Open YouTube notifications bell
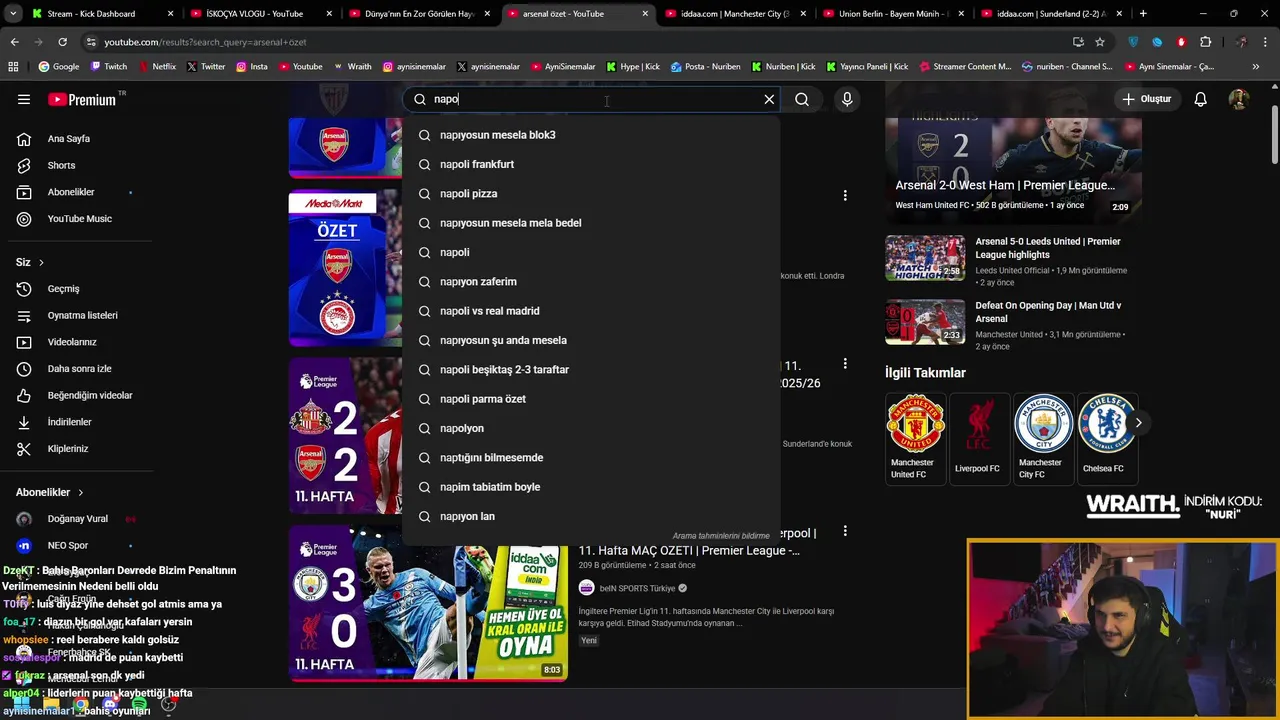The width and height of the screenshot is (1280, 720). [x=1201, y=99]
